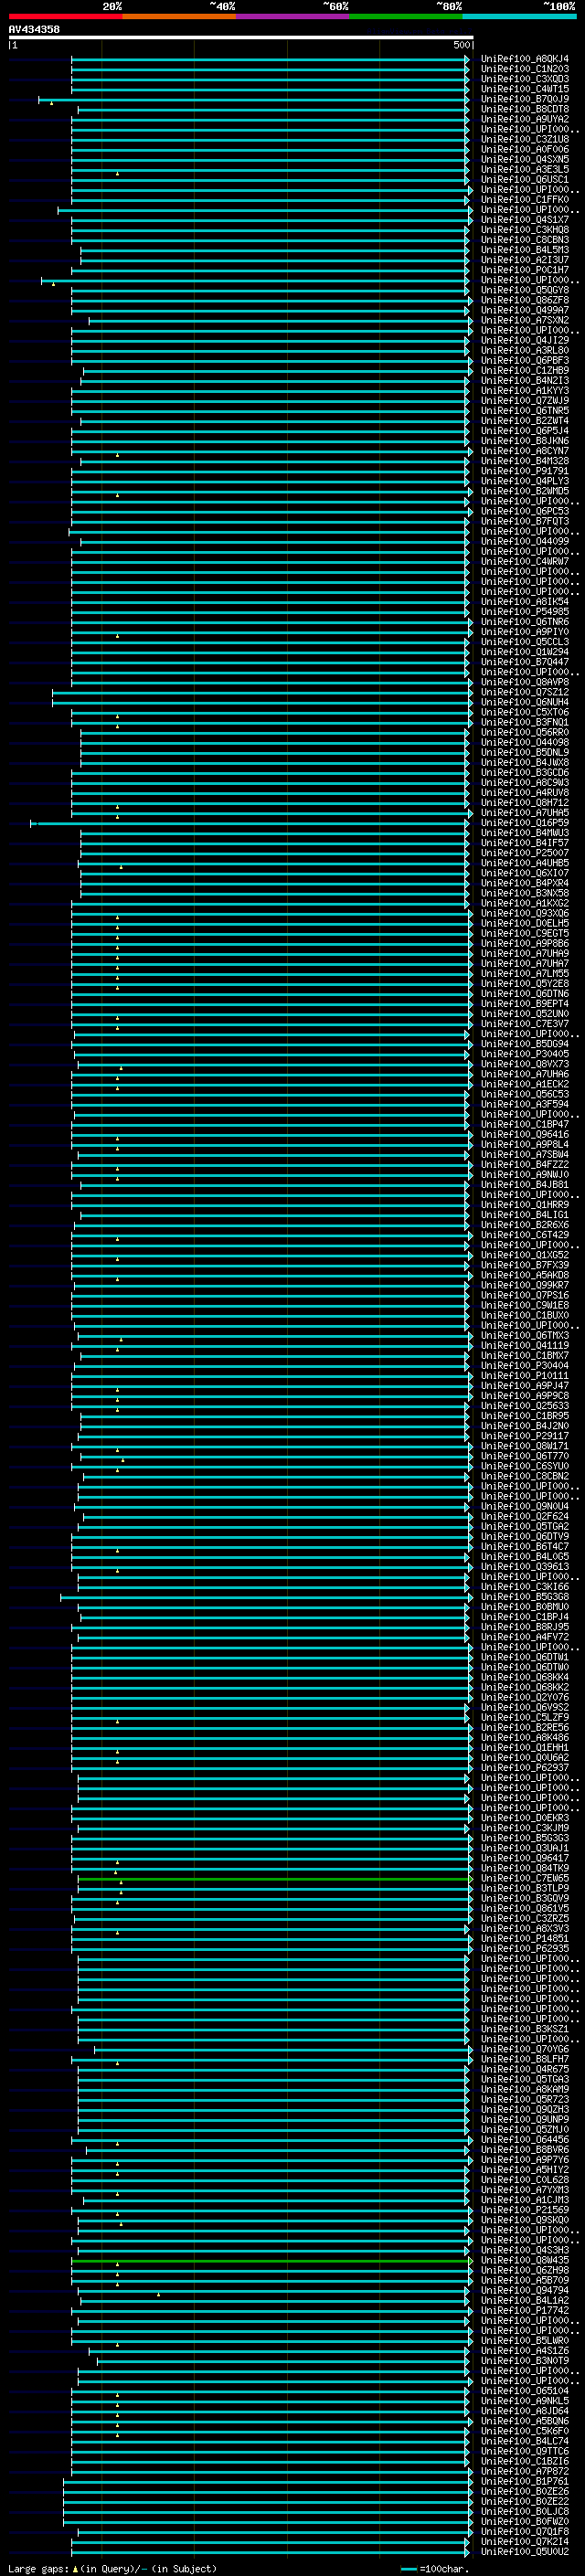
Task: Open hit UniRef100_B7Q0J9
Action: click(x=524, y=99)
